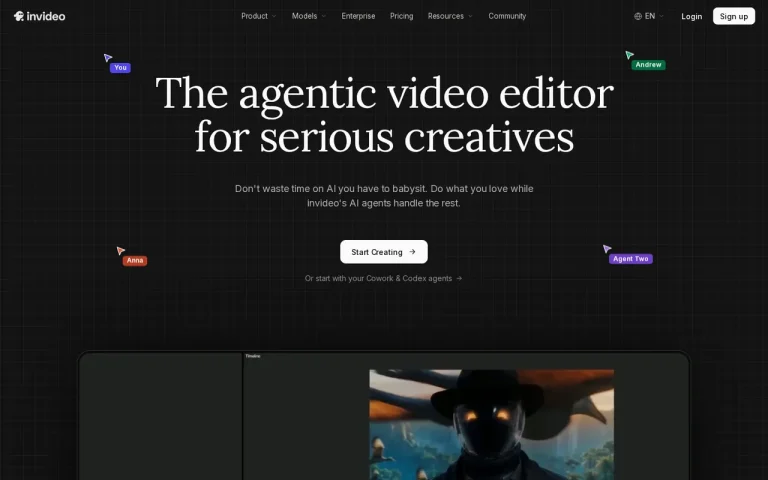Expand the Resources chevron arrow
This screenshot has width=768, height=480.
coord(470,16)
